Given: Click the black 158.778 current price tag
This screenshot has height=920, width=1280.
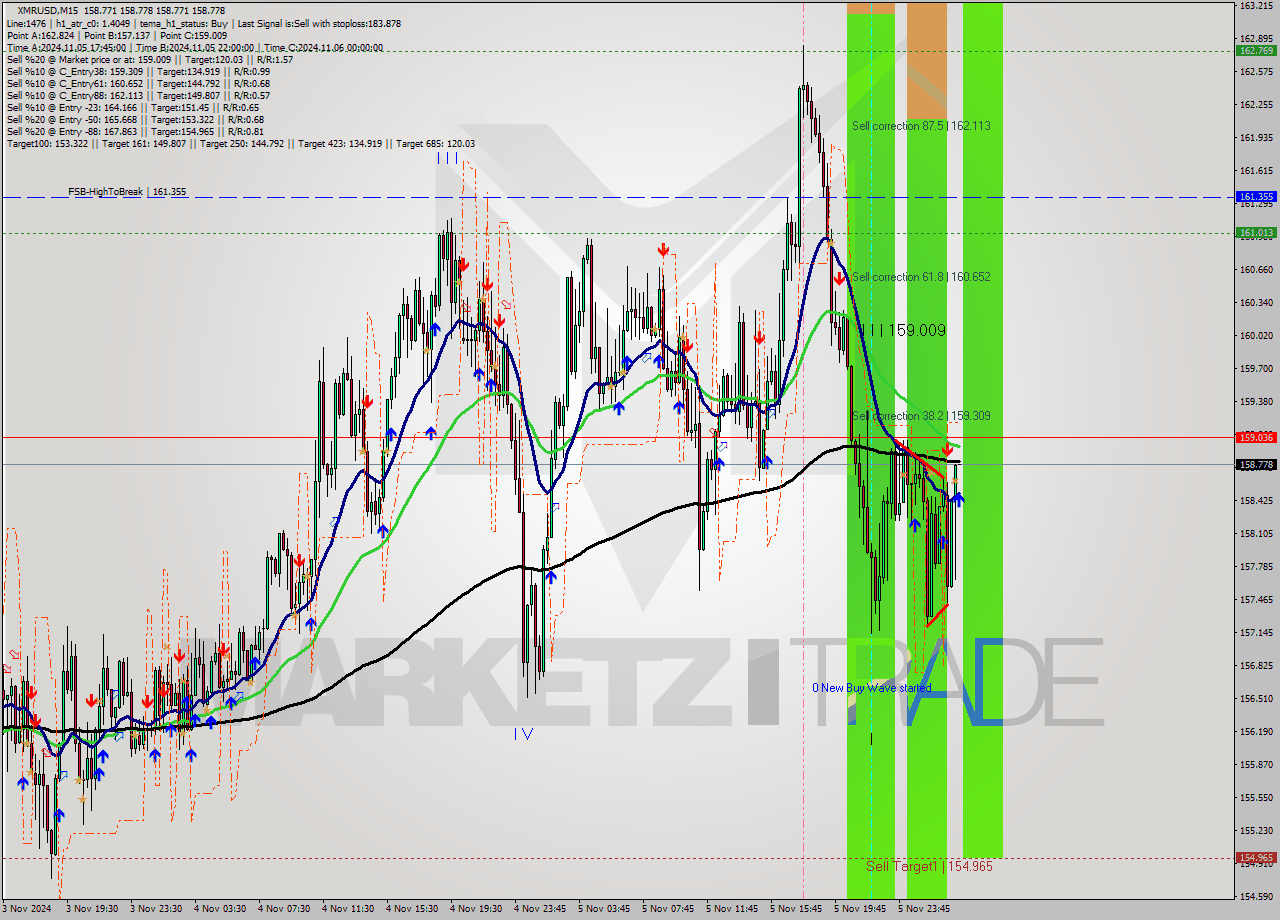Looking at the screenshot, I should (1256, 464).
